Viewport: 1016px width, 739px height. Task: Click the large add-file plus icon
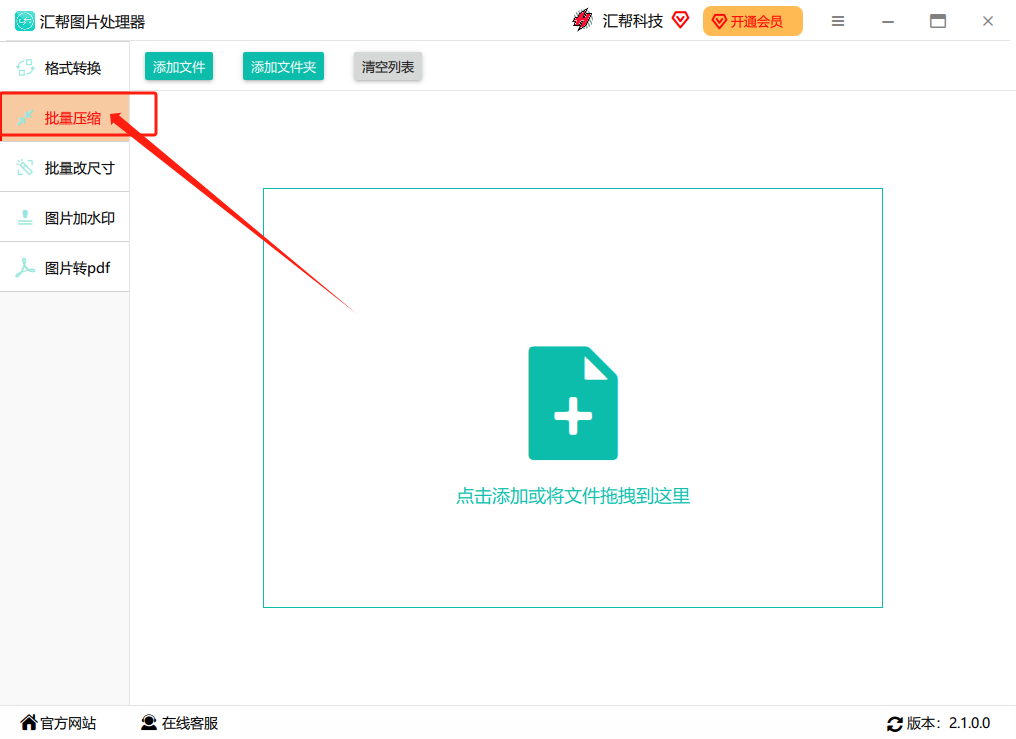(x=573, y=403)
